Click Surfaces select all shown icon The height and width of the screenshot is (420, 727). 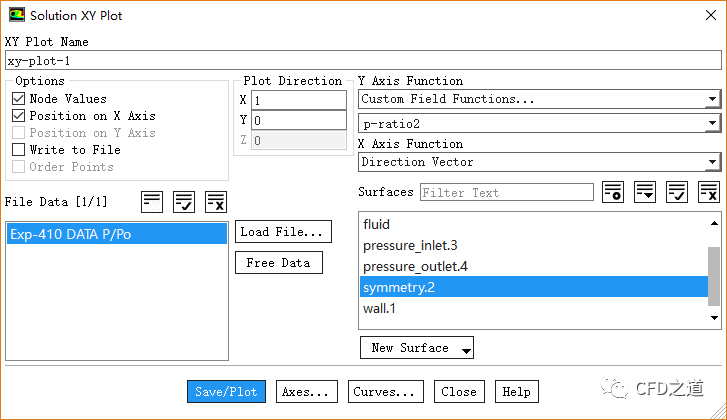[677, 192]
